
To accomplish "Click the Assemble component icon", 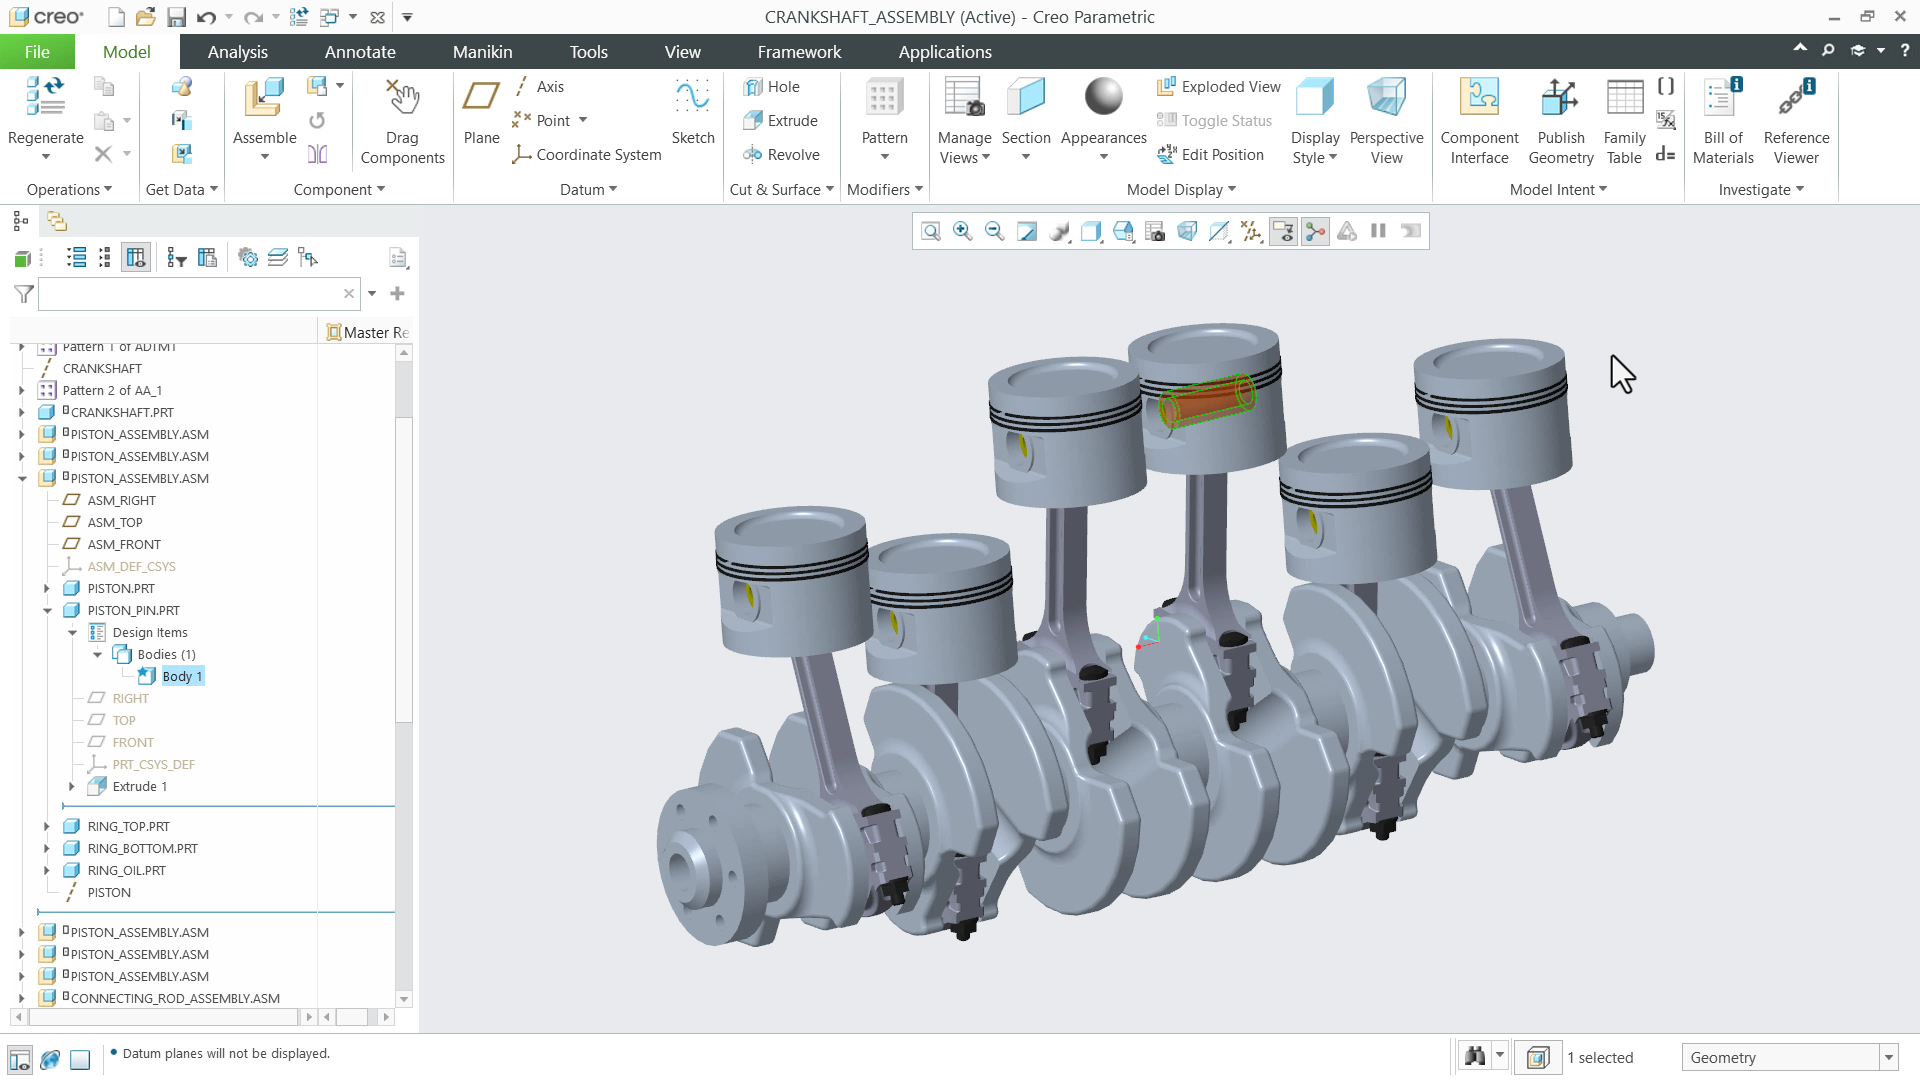I will tap(264, 100).
